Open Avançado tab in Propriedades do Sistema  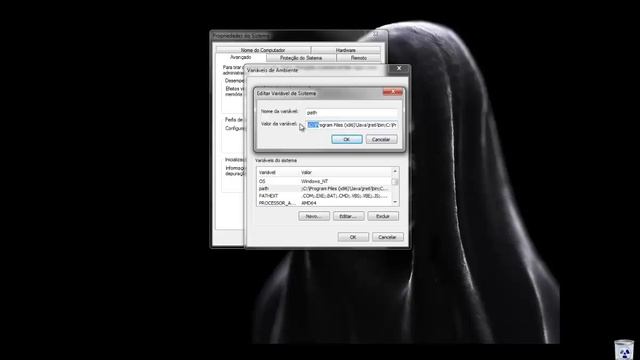pos(240,58)
